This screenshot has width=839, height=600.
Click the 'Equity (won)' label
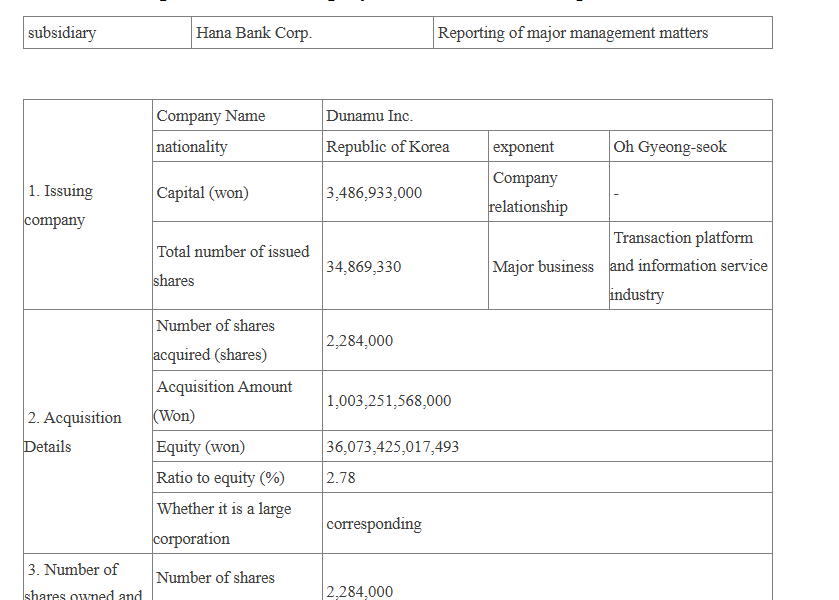pos(201,446)
